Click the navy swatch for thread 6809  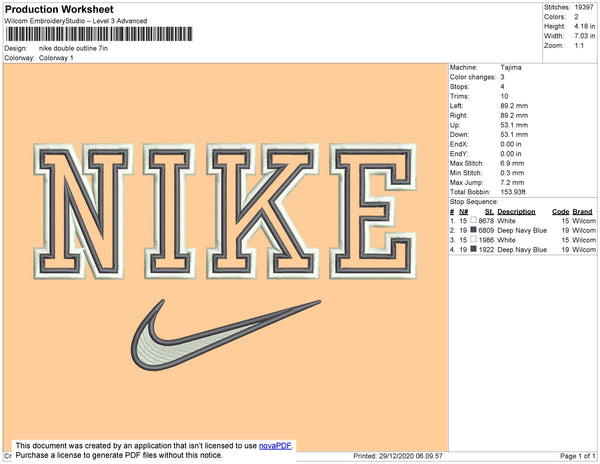click(473, 230)
